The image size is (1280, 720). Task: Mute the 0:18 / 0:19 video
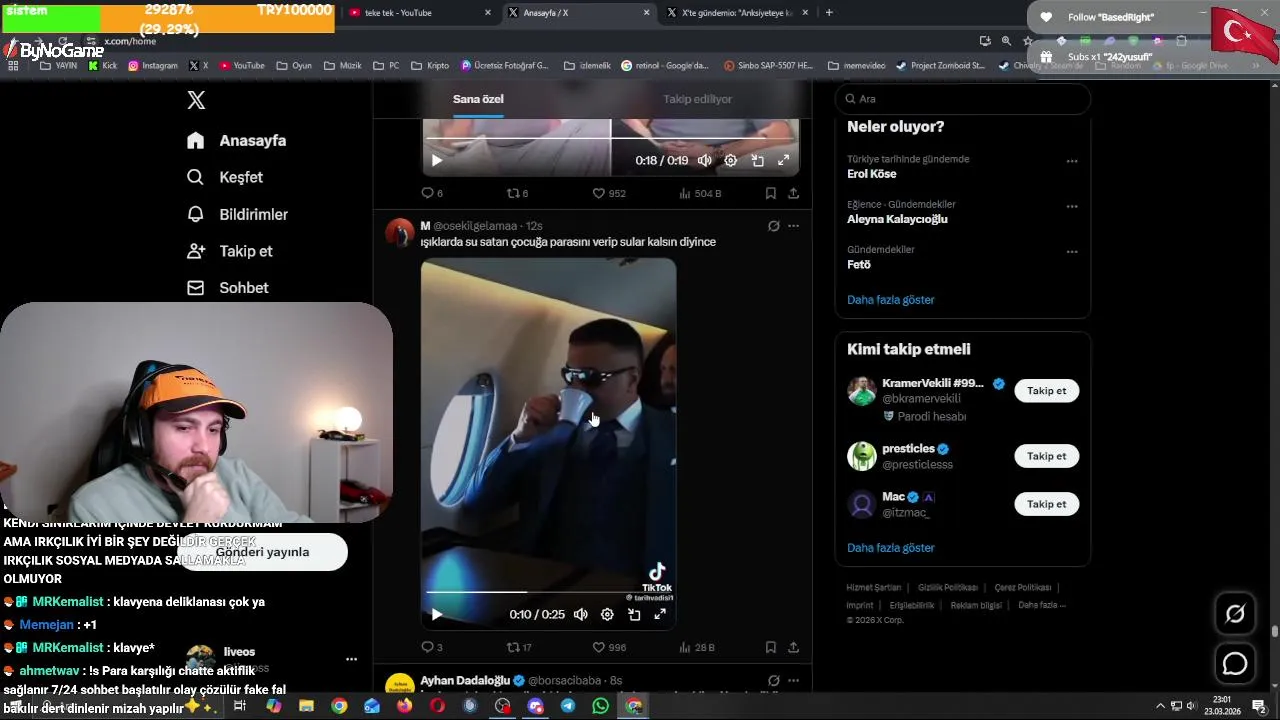coord(705,160)
